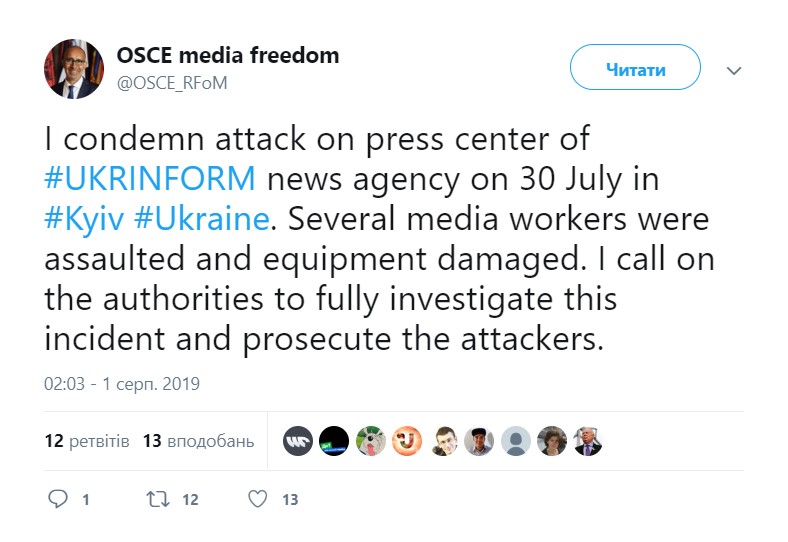Show the list of 12 ретвітів
The height and width of the screenshot is (542, 788).
point(87,441)
